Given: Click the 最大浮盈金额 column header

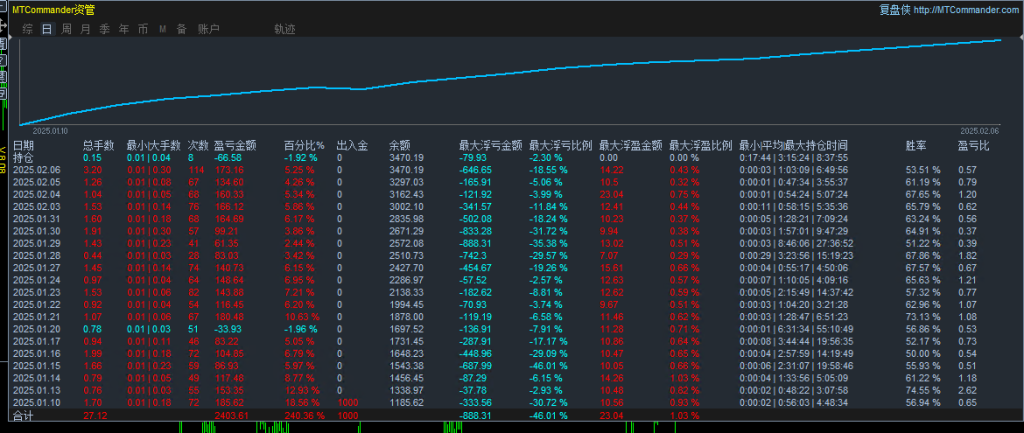Looking at the screenshot, I should [x=631, y=146].
